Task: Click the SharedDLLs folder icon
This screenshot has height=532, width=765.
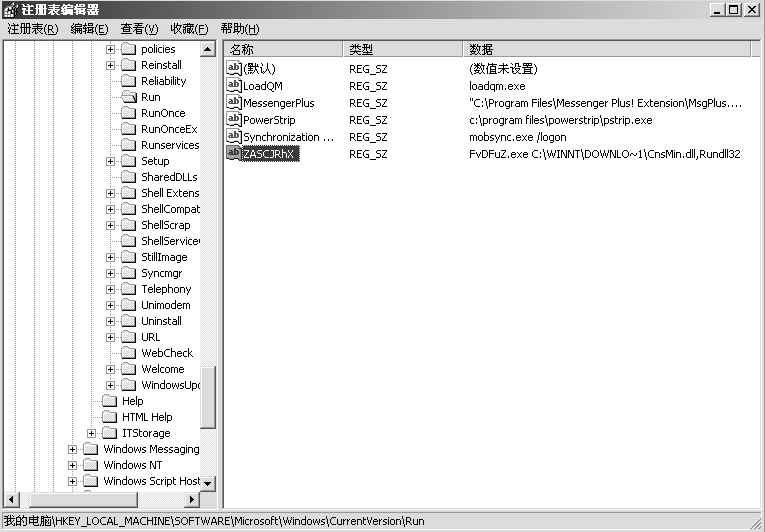Action: tap(128, 177)
